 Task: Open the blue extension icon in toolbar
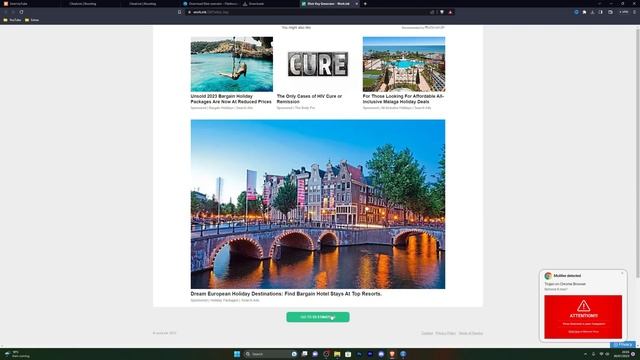576,12
